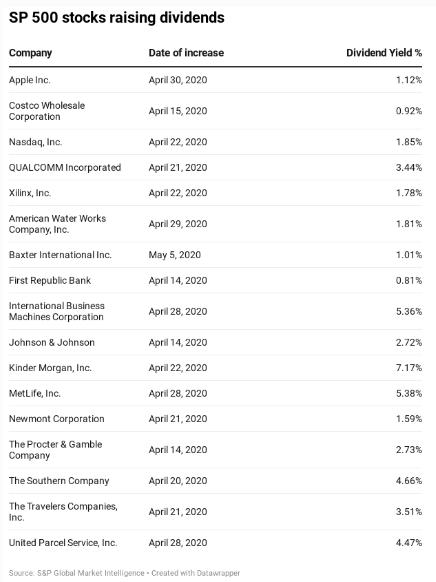Screen dimensions: 436x582
Task: Click the Date of increase column header
Action: [186, 53]
